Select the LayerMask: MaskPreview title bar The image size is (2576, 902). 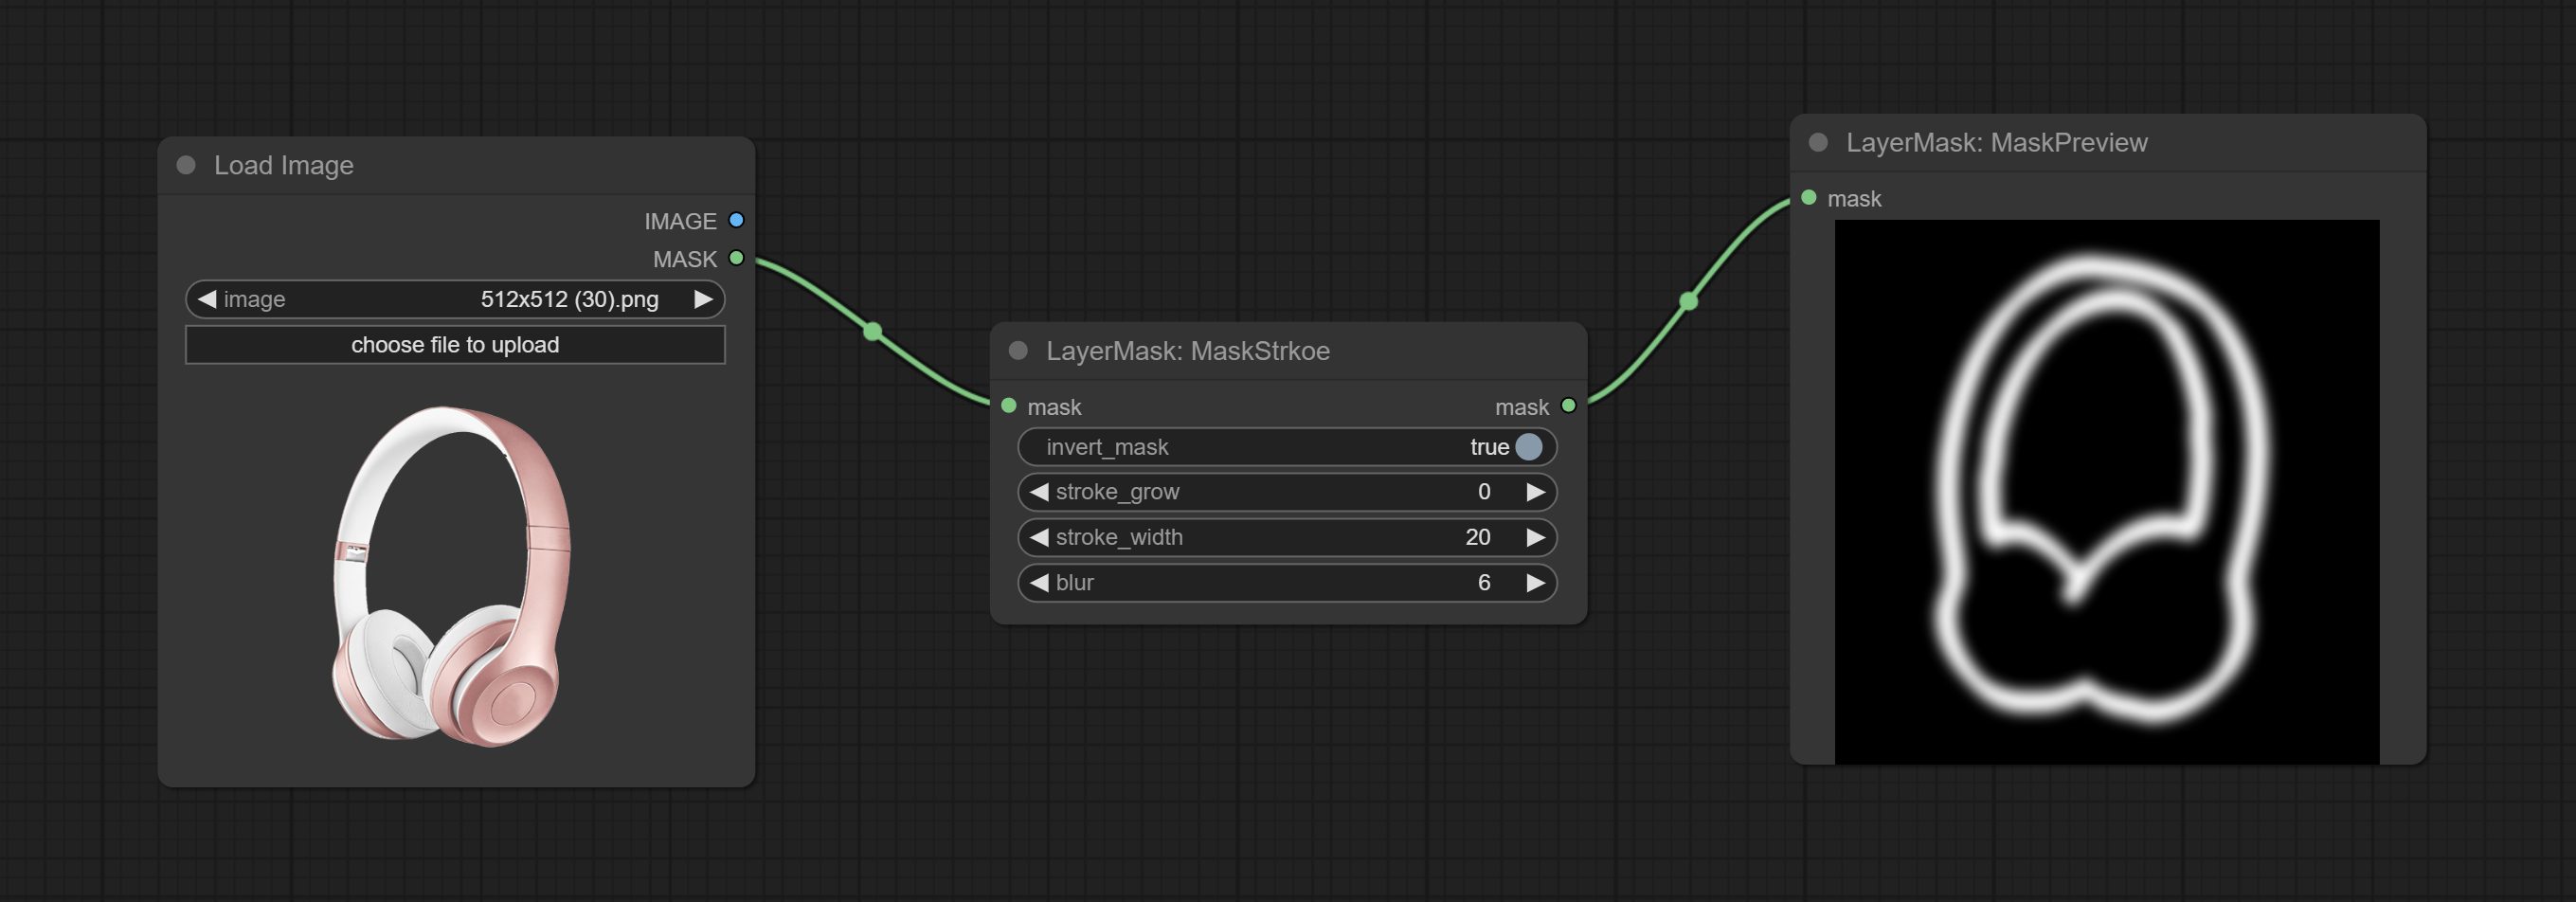[x=2108, y=143]
